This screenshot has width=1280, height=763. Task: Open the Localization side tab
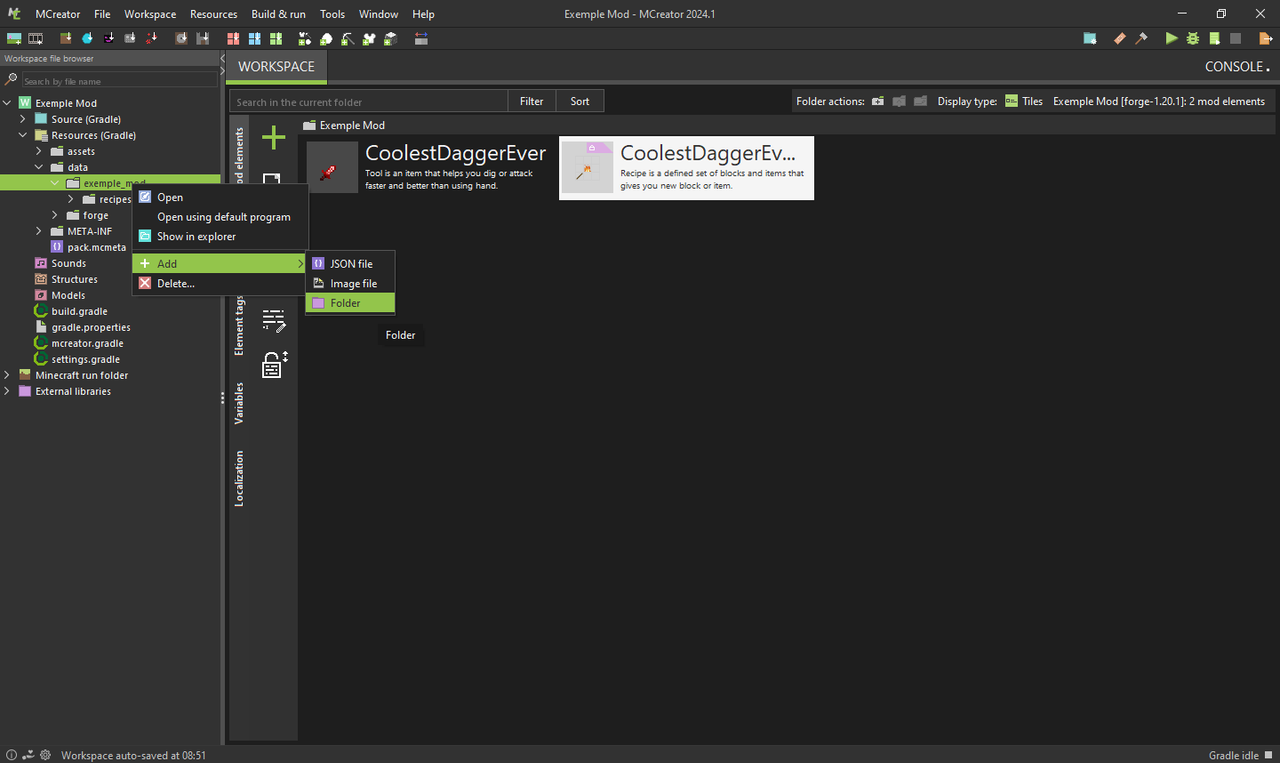pyautogui.click(x=239, y=478)
